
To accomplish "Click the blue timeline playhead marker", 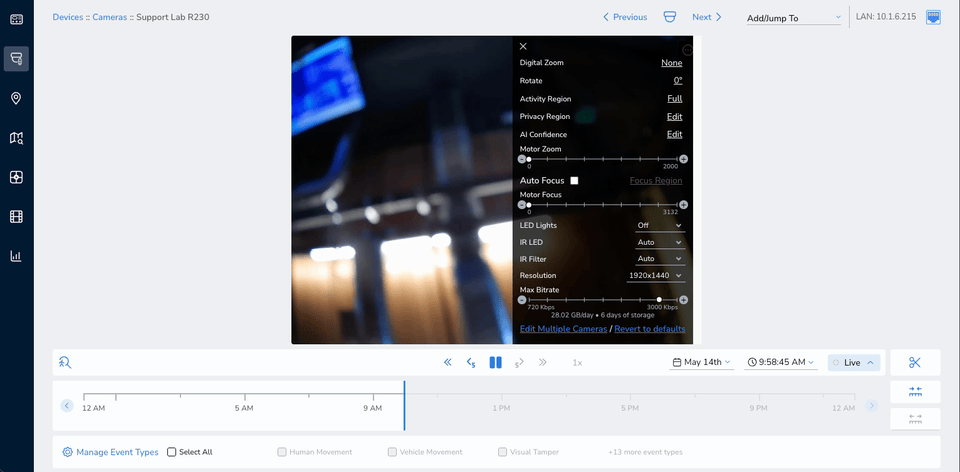I will pyautogui.click(x=404, y=405).
